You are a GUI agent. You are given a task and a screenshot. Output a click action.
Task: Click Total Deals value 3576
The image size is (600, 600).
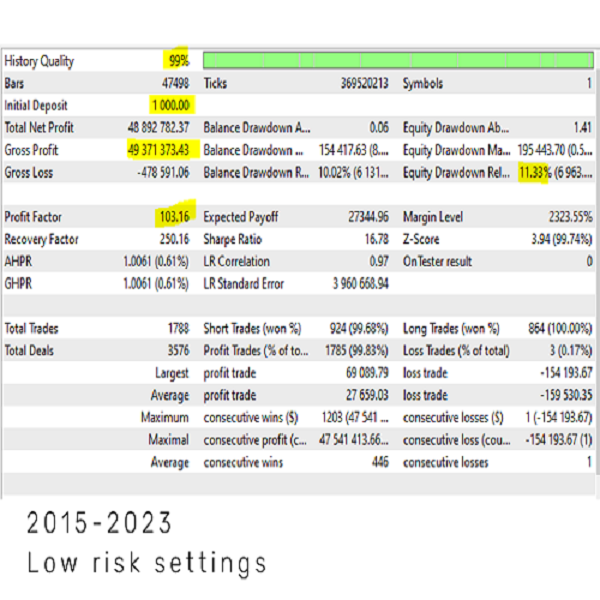(x=178, y=351)
